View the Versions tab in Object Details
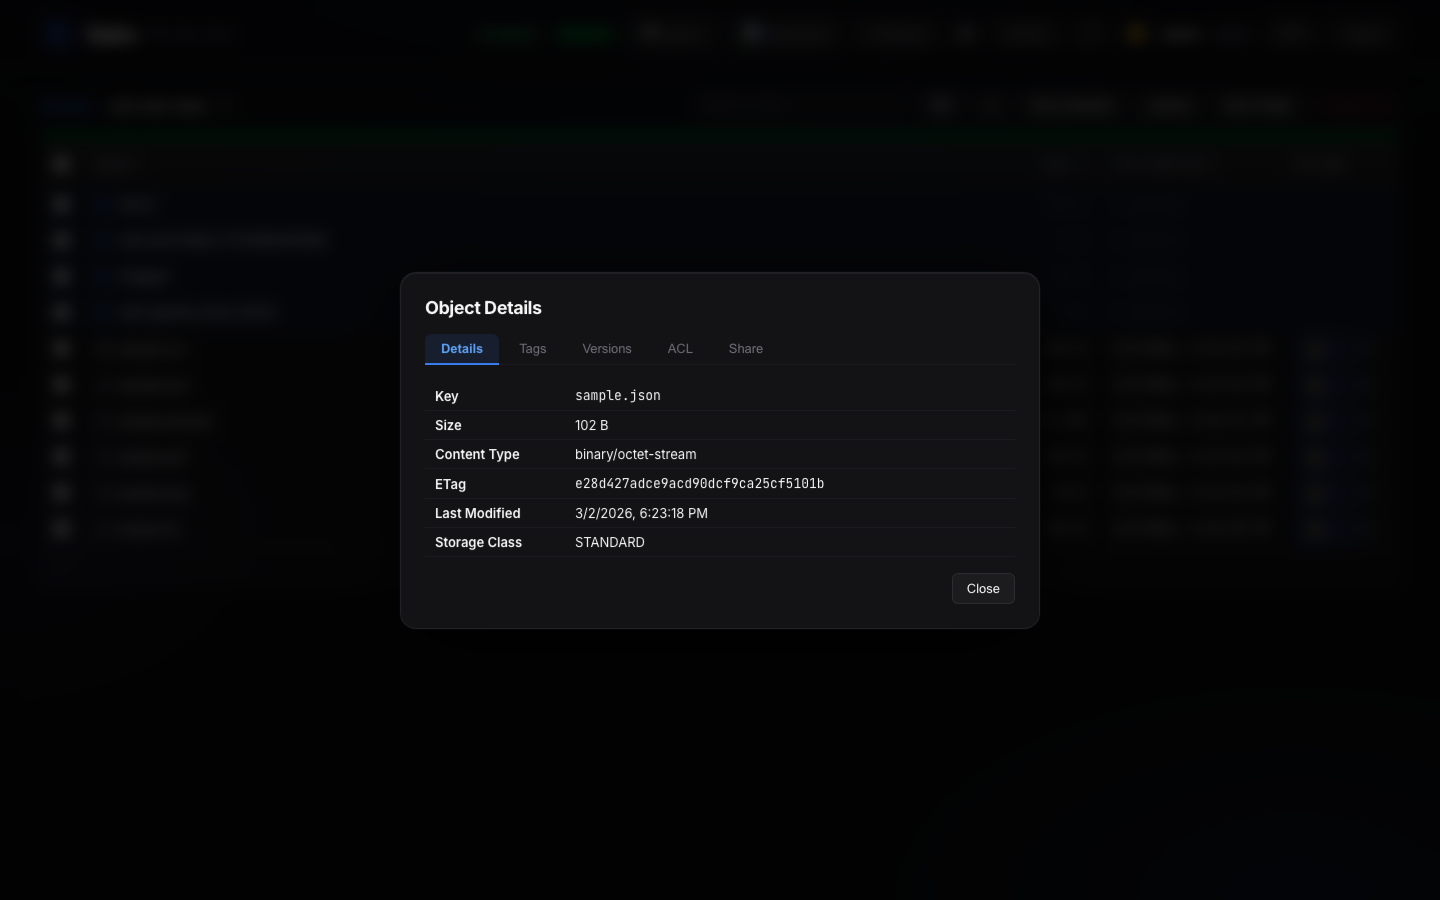The image size is (1440, 900). coord(607,349)
